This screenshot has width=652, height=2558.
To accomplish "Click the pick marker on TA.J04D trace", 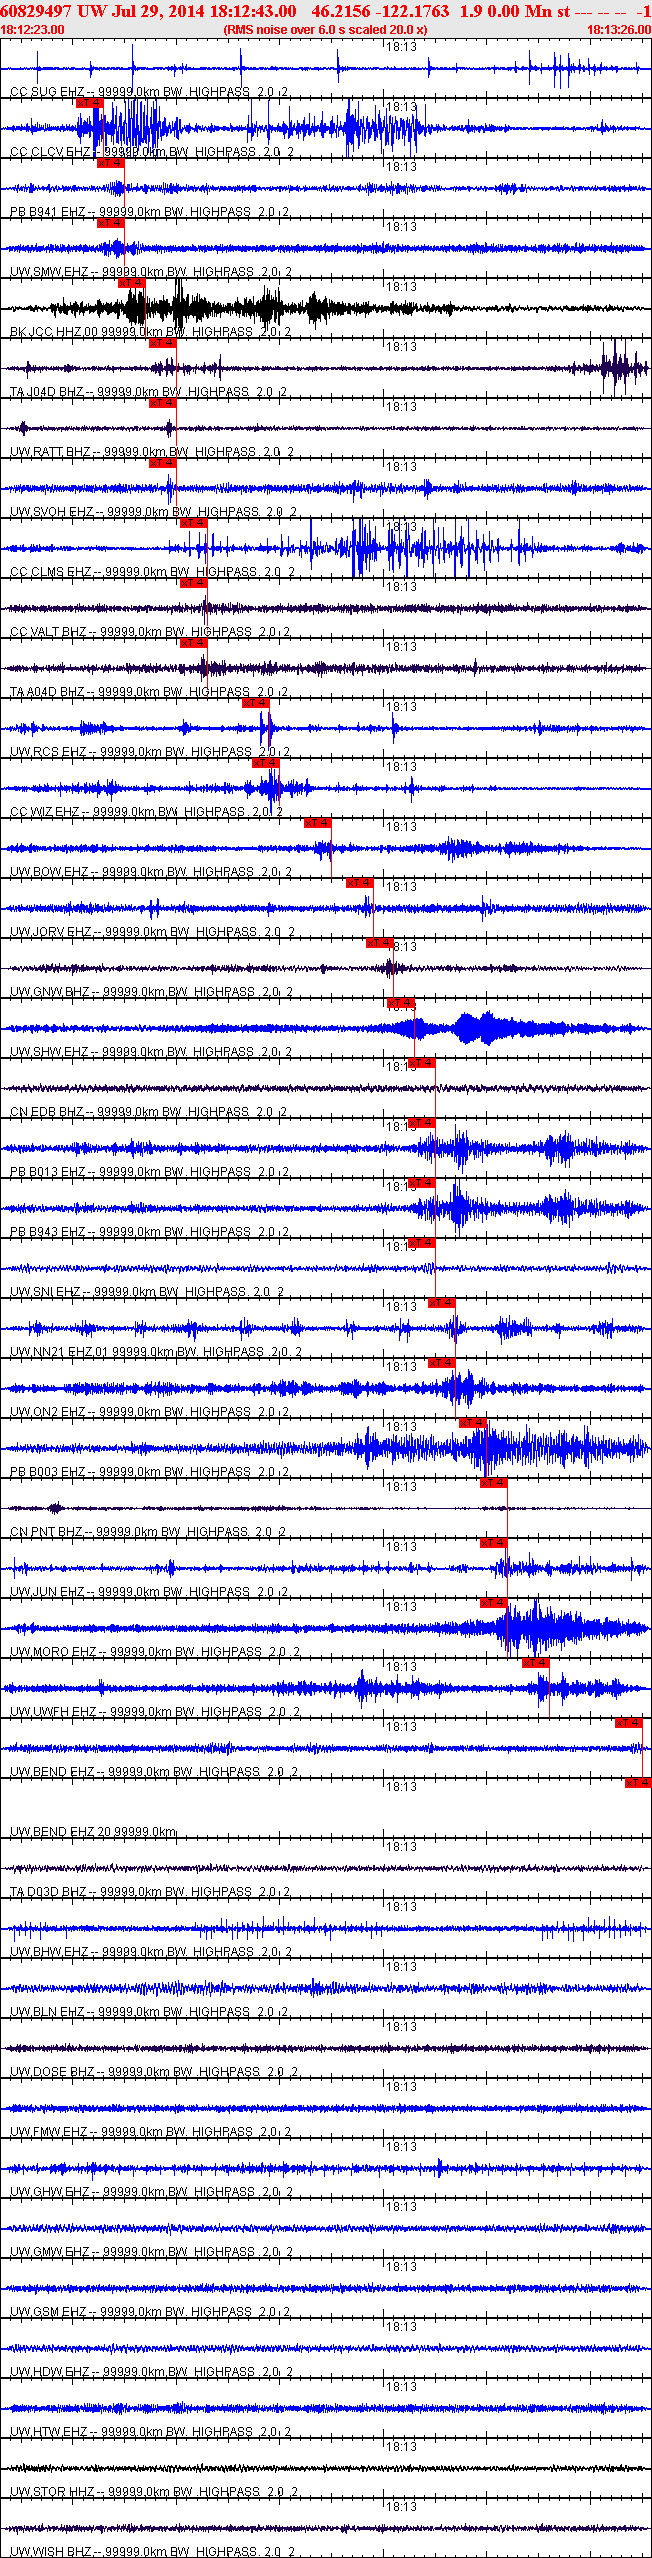I will (163, 343).
